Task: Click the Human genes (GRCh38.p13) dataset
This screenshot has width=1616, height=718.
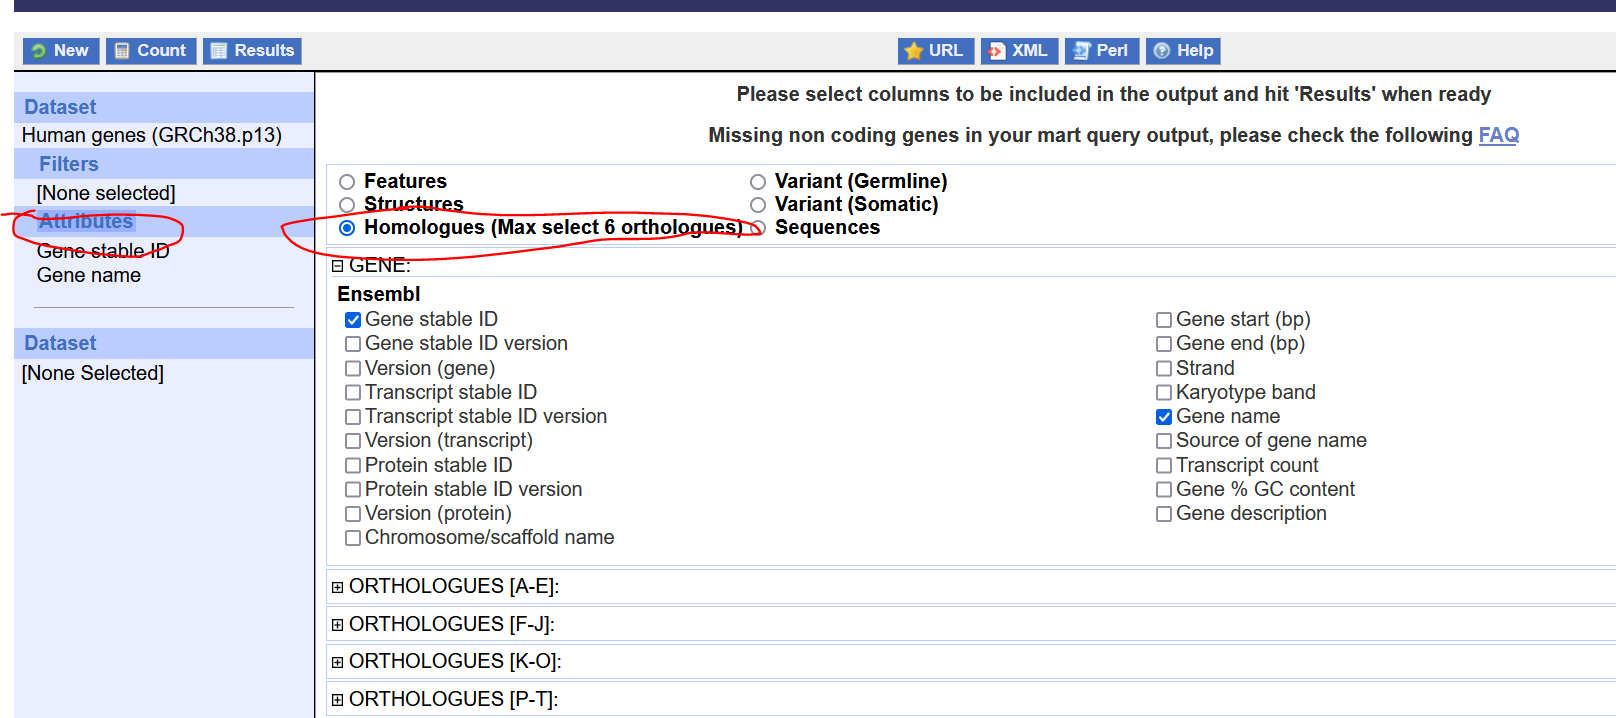Action: click(152, 135)
